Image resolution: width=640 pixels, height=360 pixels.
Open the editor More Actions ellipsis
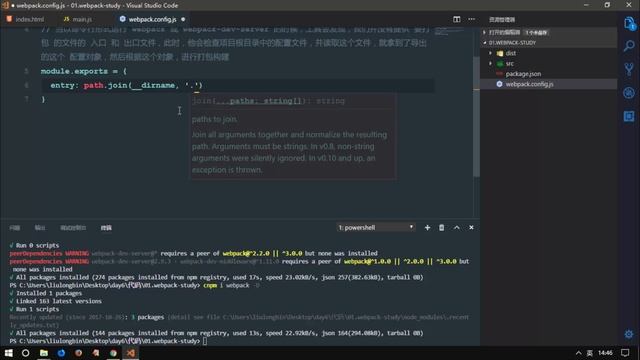[471, 19]
